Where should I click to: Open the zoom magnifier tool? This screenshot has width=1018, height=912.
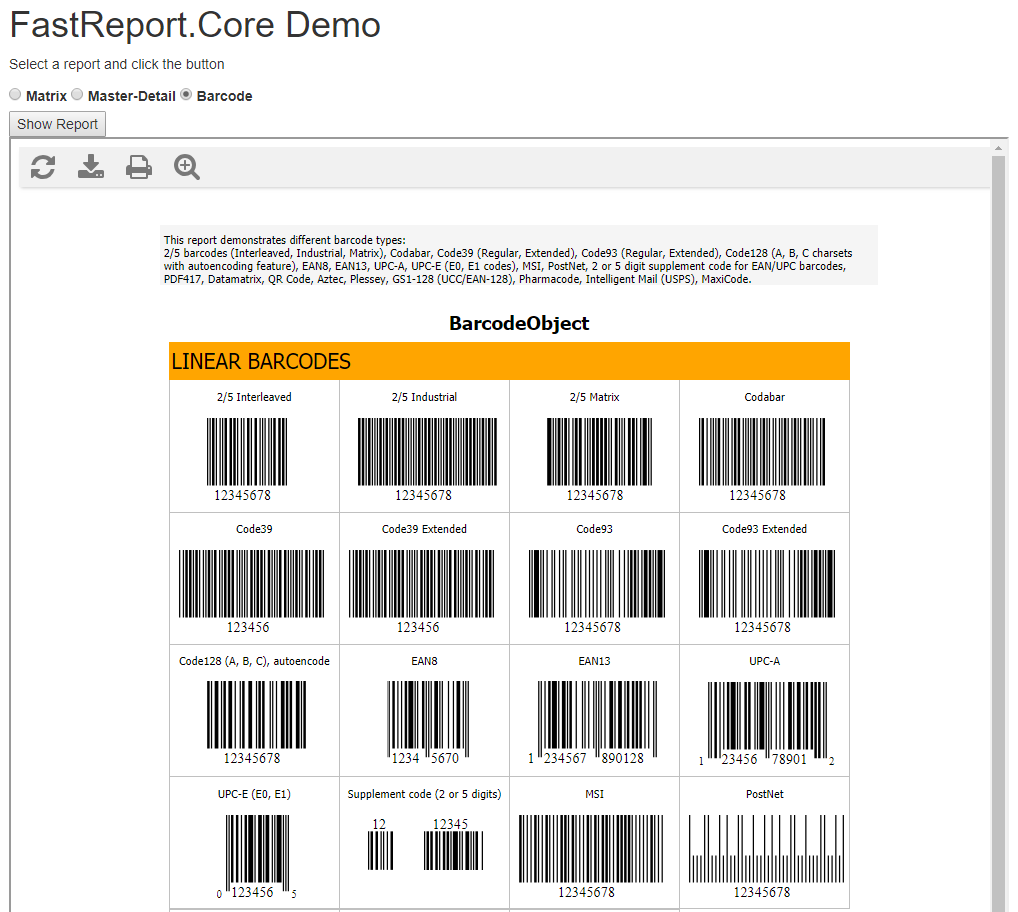[x=187, y=167]
